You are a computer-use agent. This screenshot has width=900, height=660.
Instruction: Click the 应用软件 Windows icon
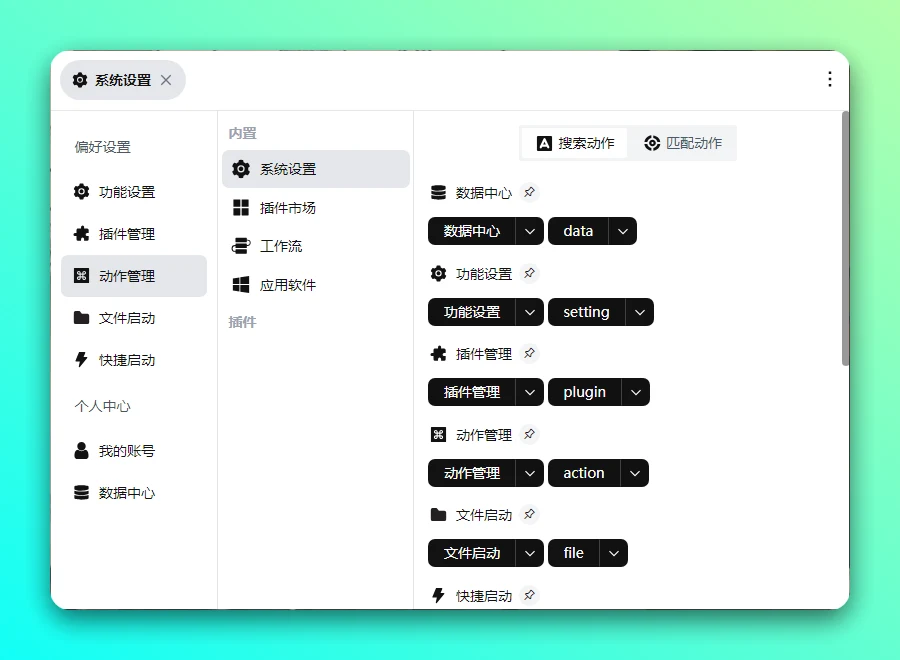[x=241, y=283]
